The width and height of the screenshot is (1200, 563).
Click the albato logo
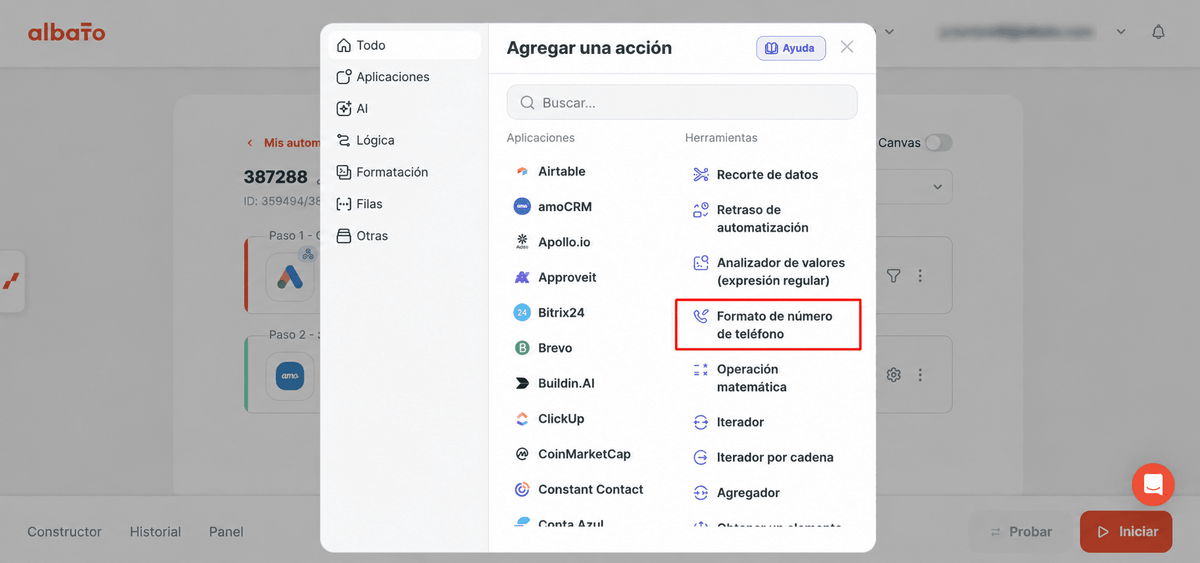[x=66, y=33]
